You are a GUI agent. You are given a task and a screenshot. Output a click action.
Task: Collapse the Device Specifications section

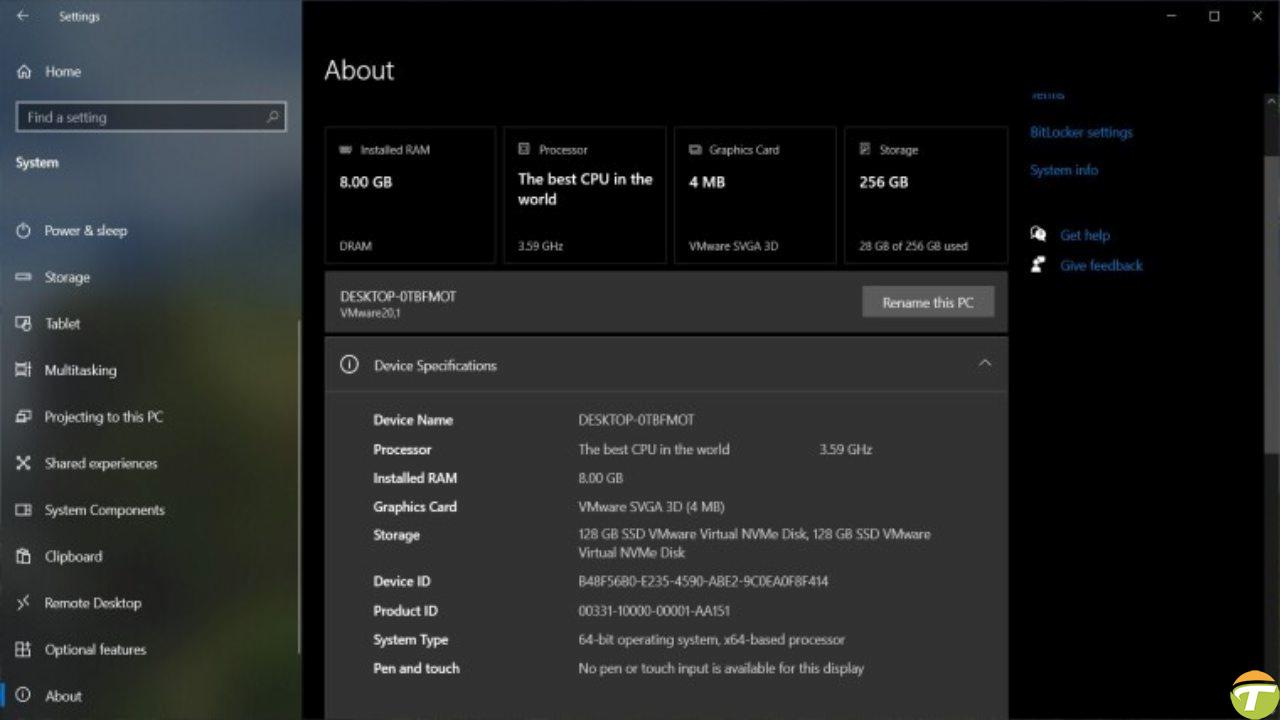click(x=985, y=363)
